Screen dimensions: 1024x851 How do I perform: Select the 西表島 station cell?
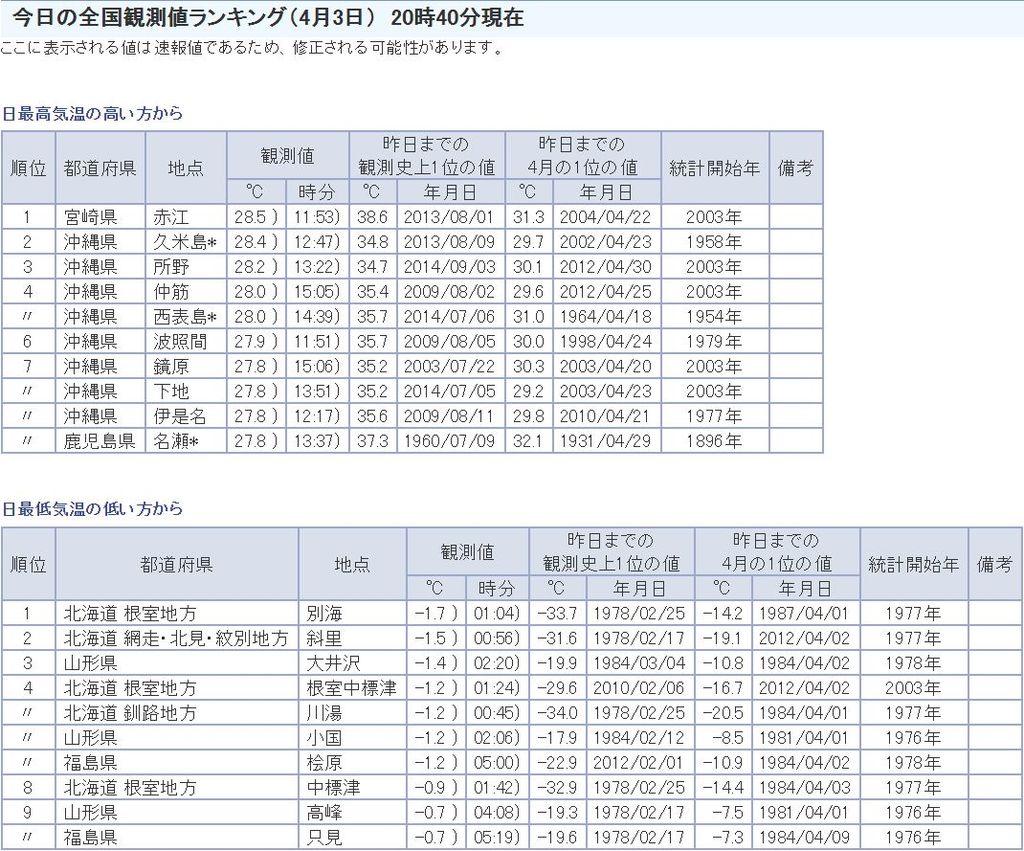point(184,317)
